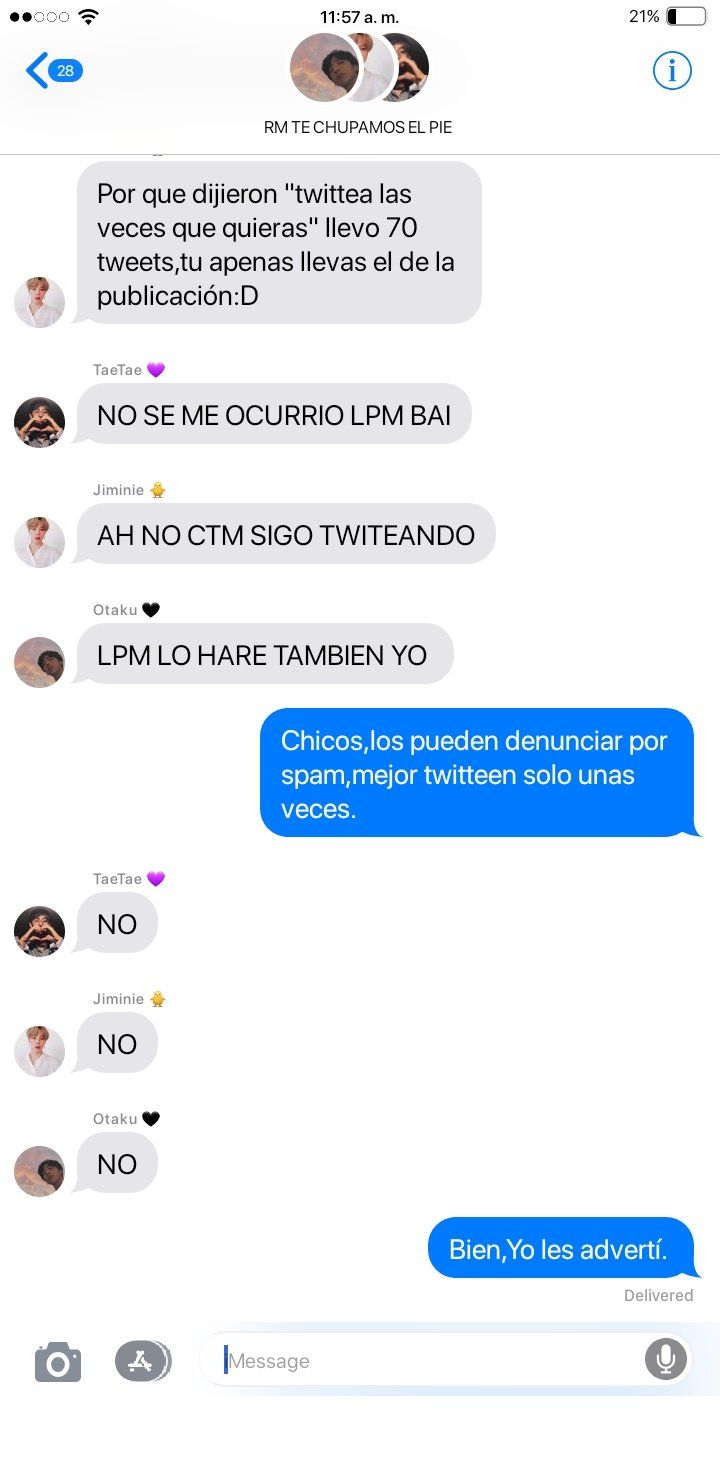Tap the battery indicator in status bar
This screenshot has width=720, height=1480.
pyautogui.click(x=686, y=17)
